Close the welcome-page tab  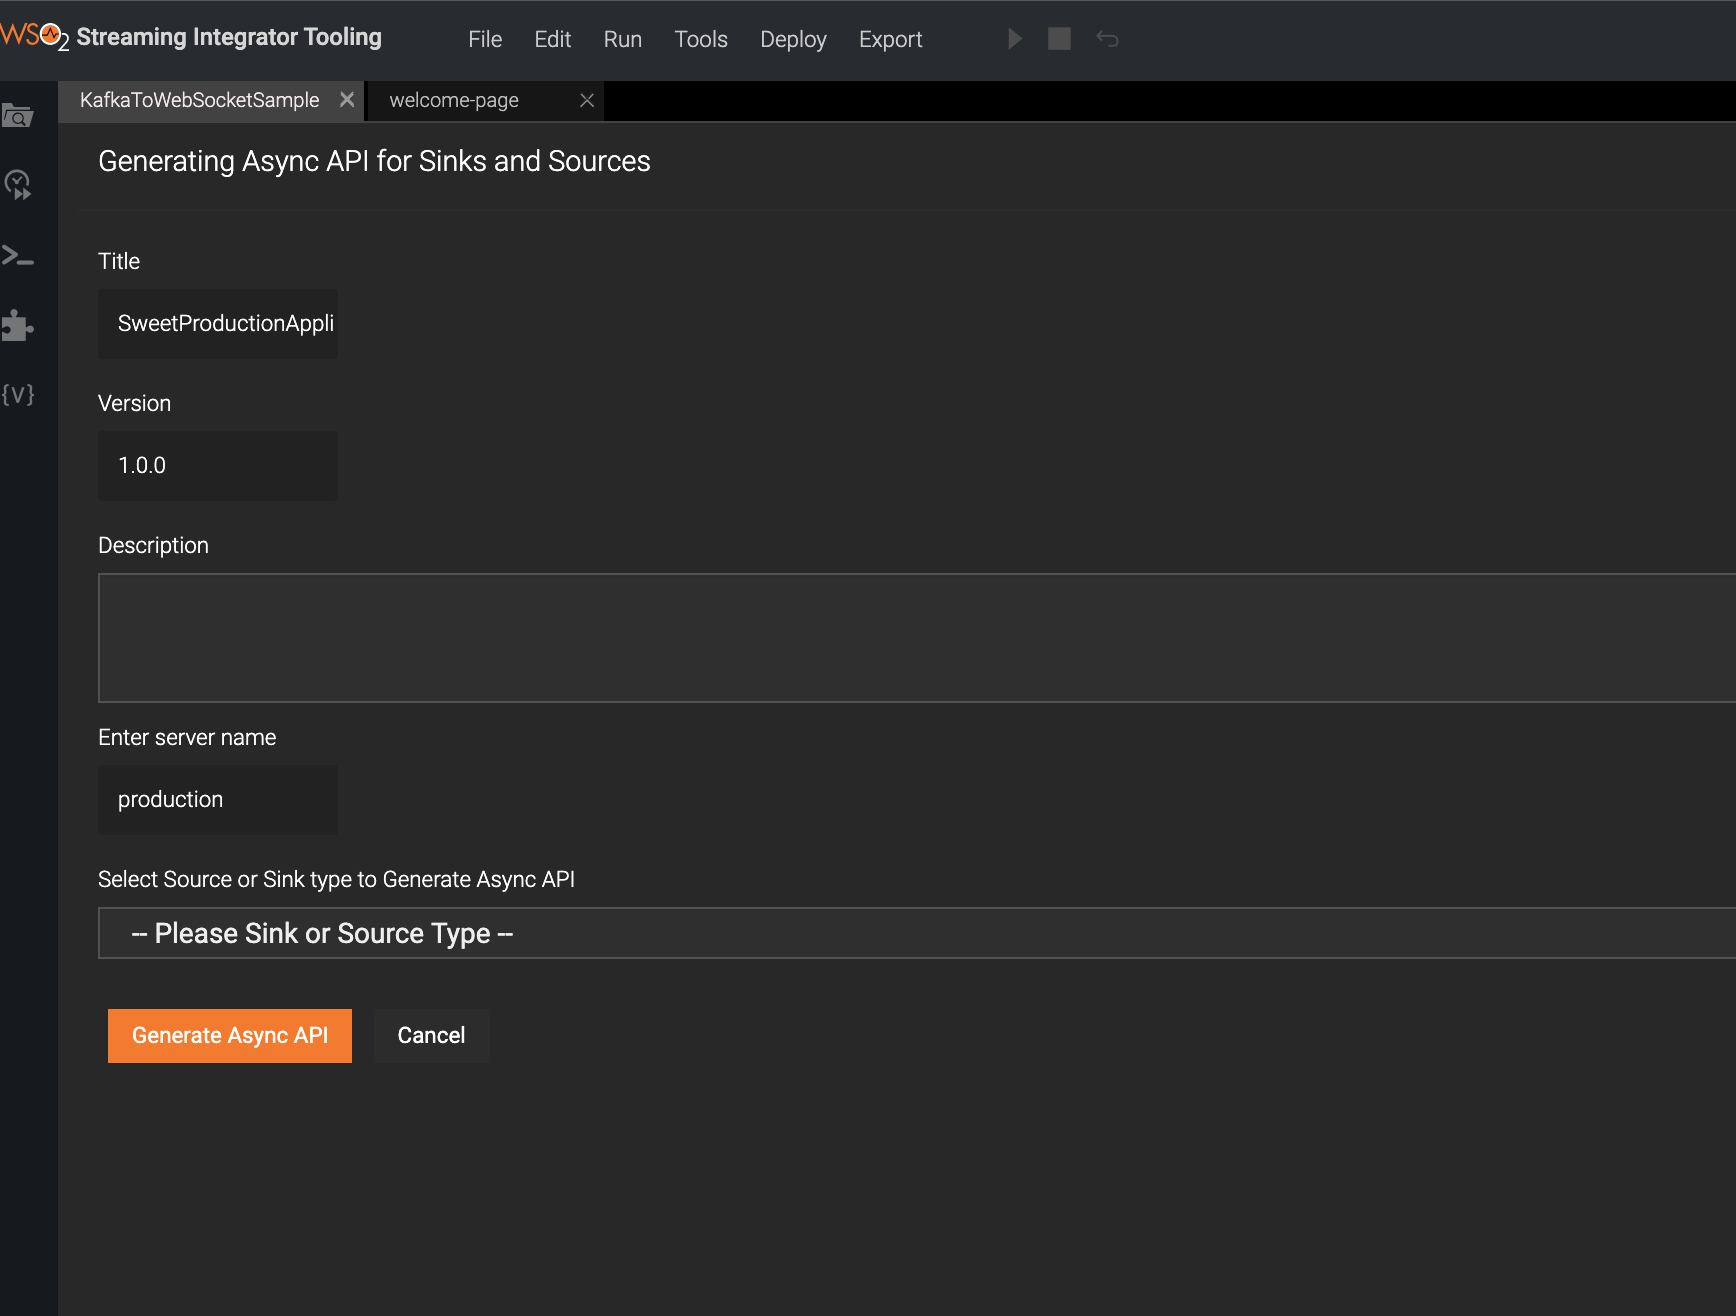[587, 100]
